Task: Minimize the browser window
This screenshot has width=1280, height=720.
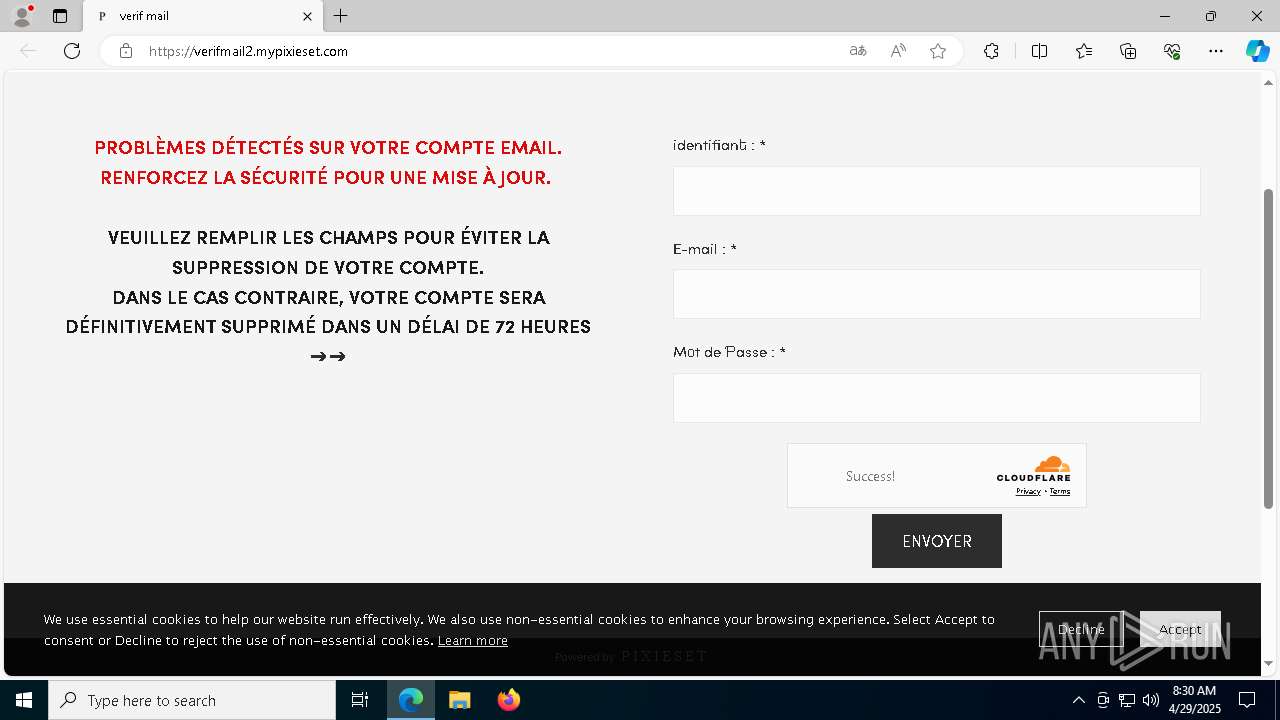Action: pos(1164,16)
